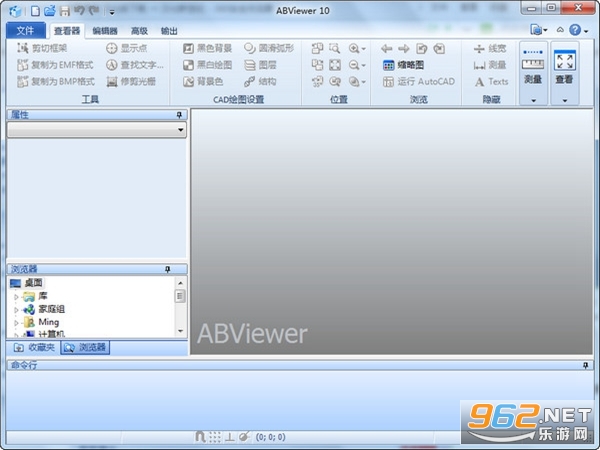Open the 图层 layers dialog
The width and height of the screenshot is (600, 450).
click(260, 65)
